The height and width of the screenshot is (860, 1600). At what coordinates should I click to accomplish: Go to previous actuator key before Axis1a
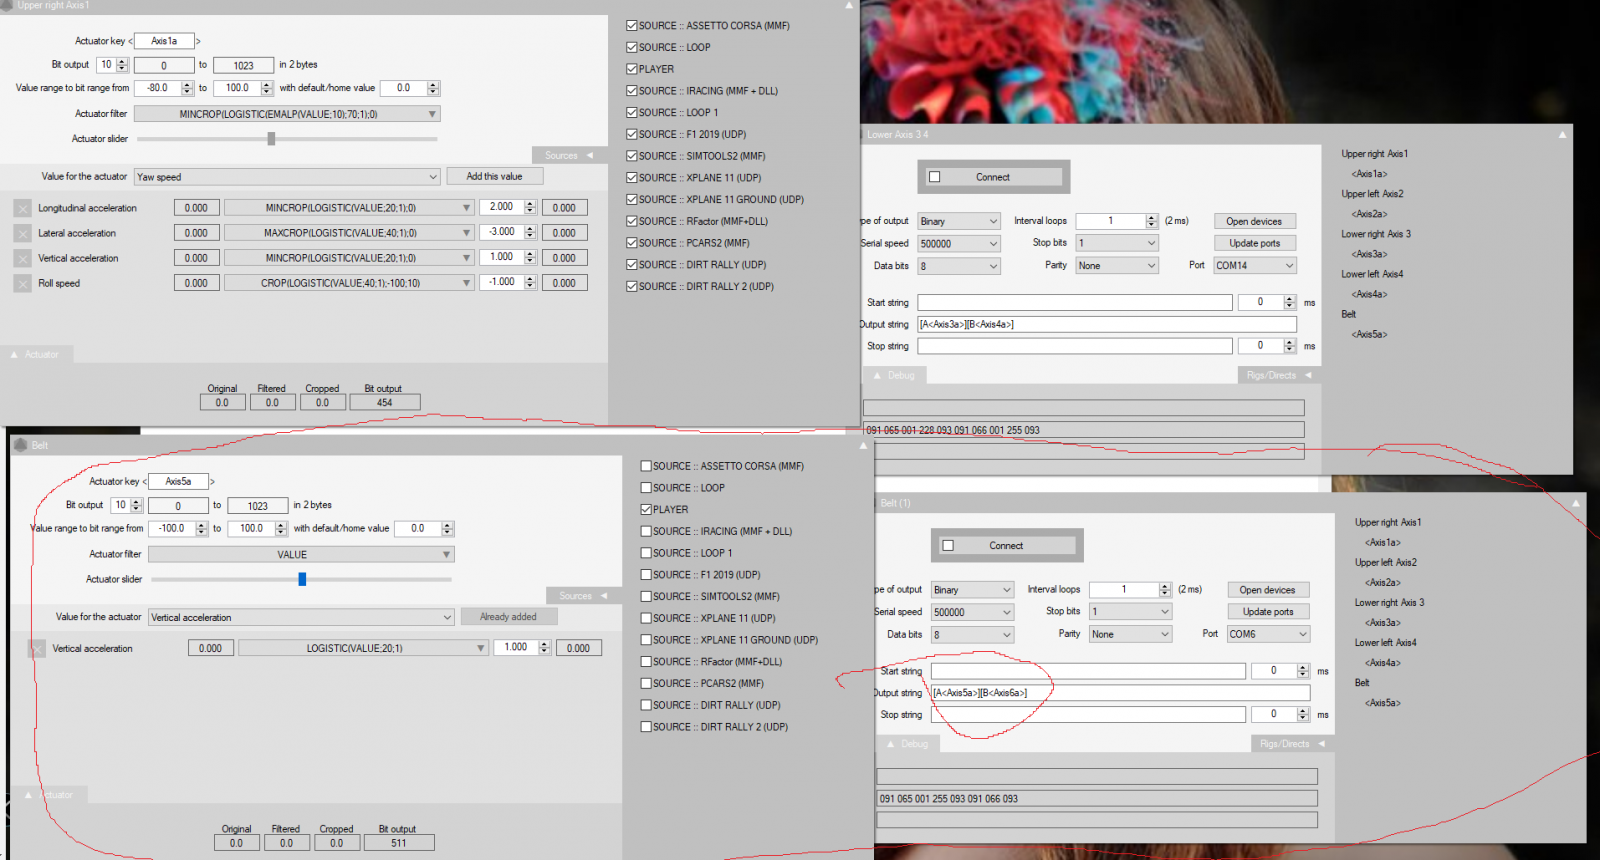[x=130, y=41]
